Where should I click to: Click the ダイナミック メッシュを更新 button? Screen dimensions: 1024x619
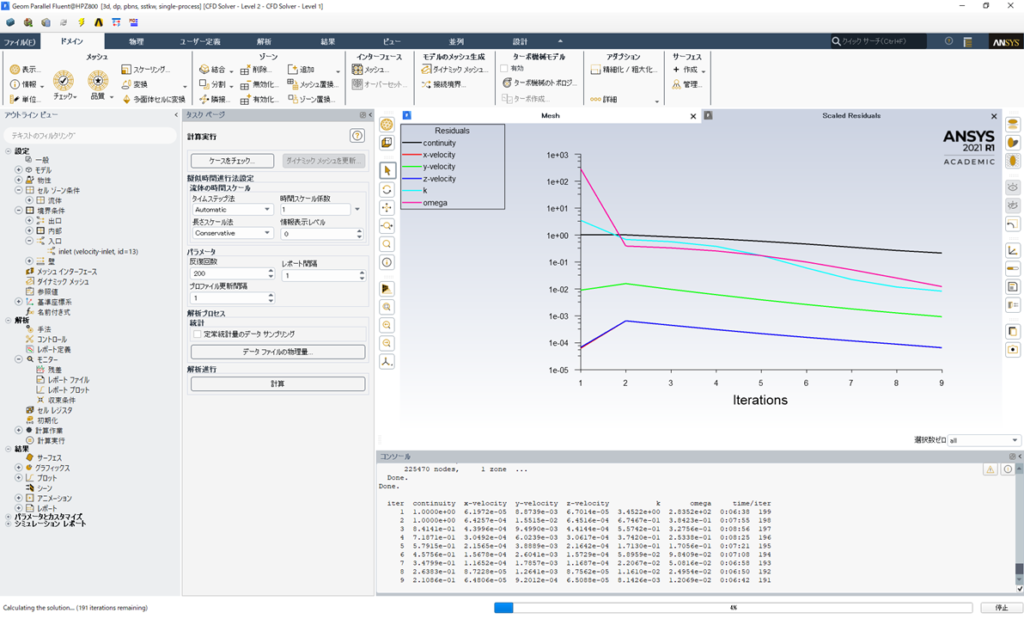(323, 161)
